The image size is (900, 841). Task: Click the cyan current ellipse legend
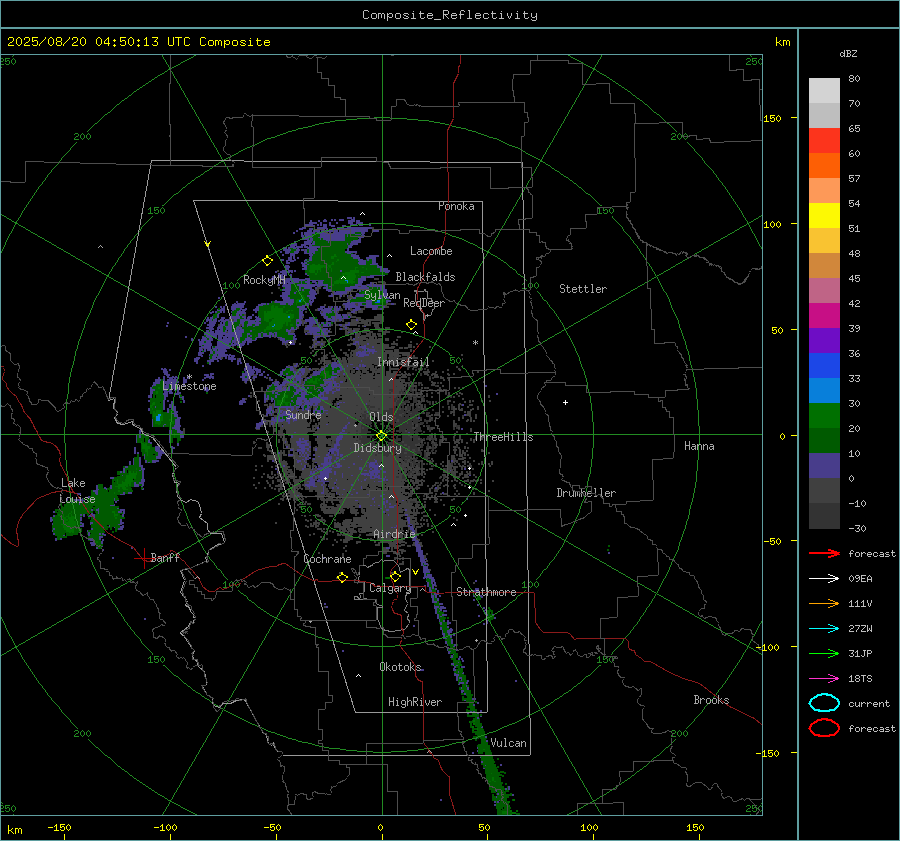(x=824, y=703)
